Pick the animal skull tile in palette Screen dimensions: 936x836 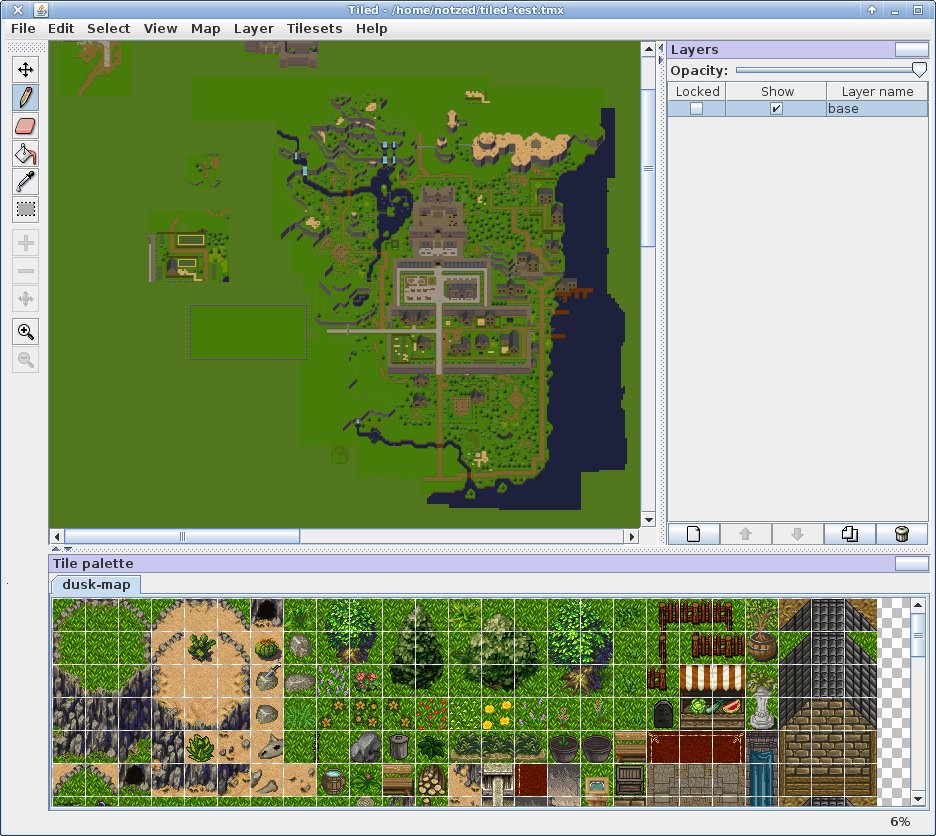pos(266,746)
